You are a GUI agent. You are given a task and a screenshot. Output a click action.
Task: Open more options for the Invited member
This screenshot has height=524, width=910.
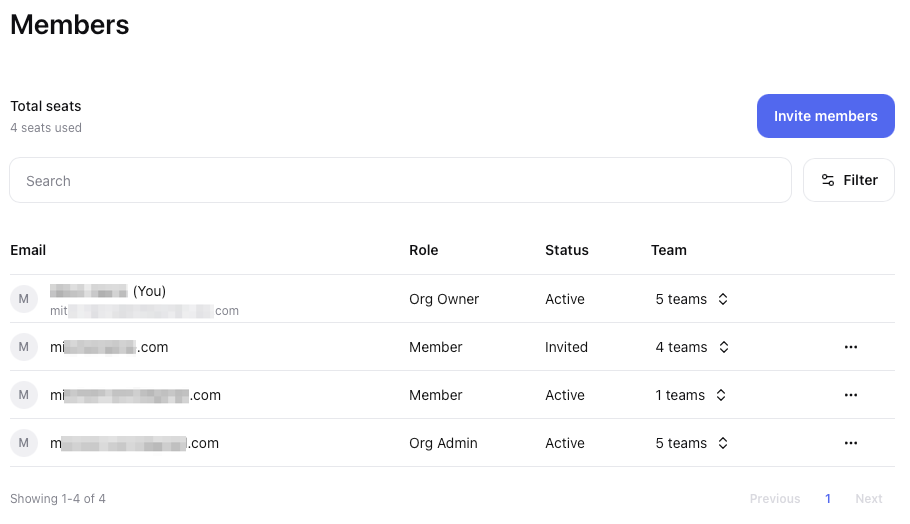(x=851, y=347)
